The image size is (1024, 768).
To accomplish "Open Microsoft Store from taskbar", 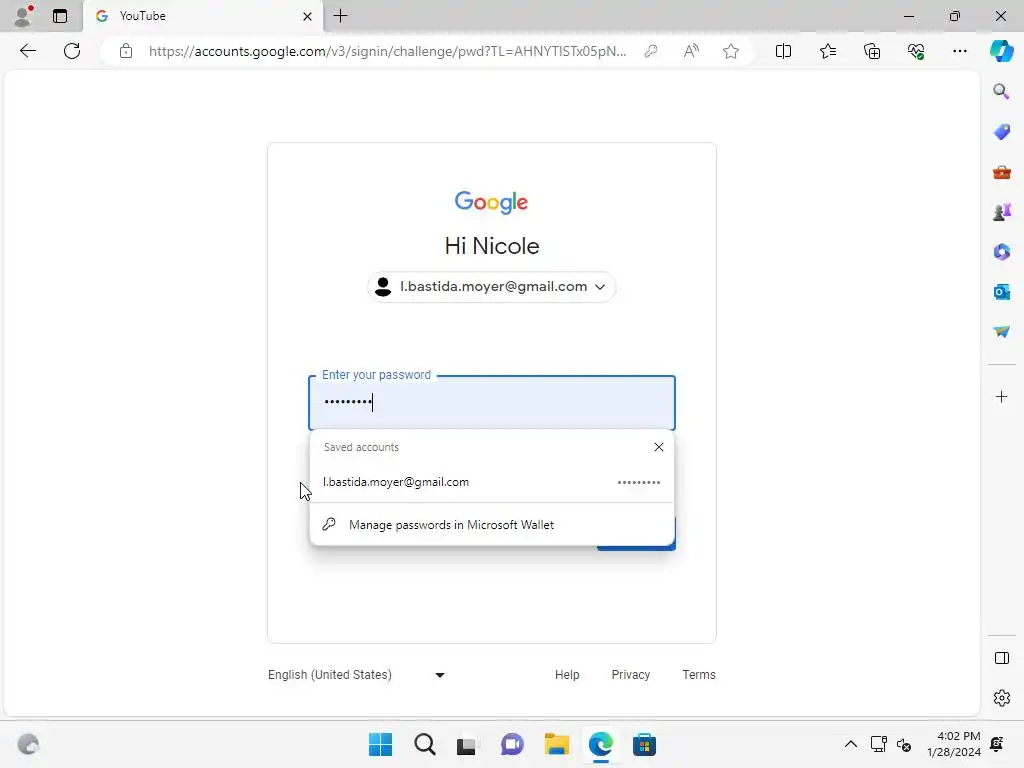I will (644, 744).
